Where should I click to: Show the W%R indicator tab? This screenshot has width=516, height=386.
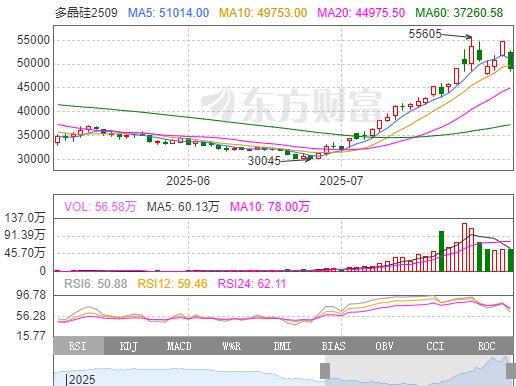tap(232, 346)
